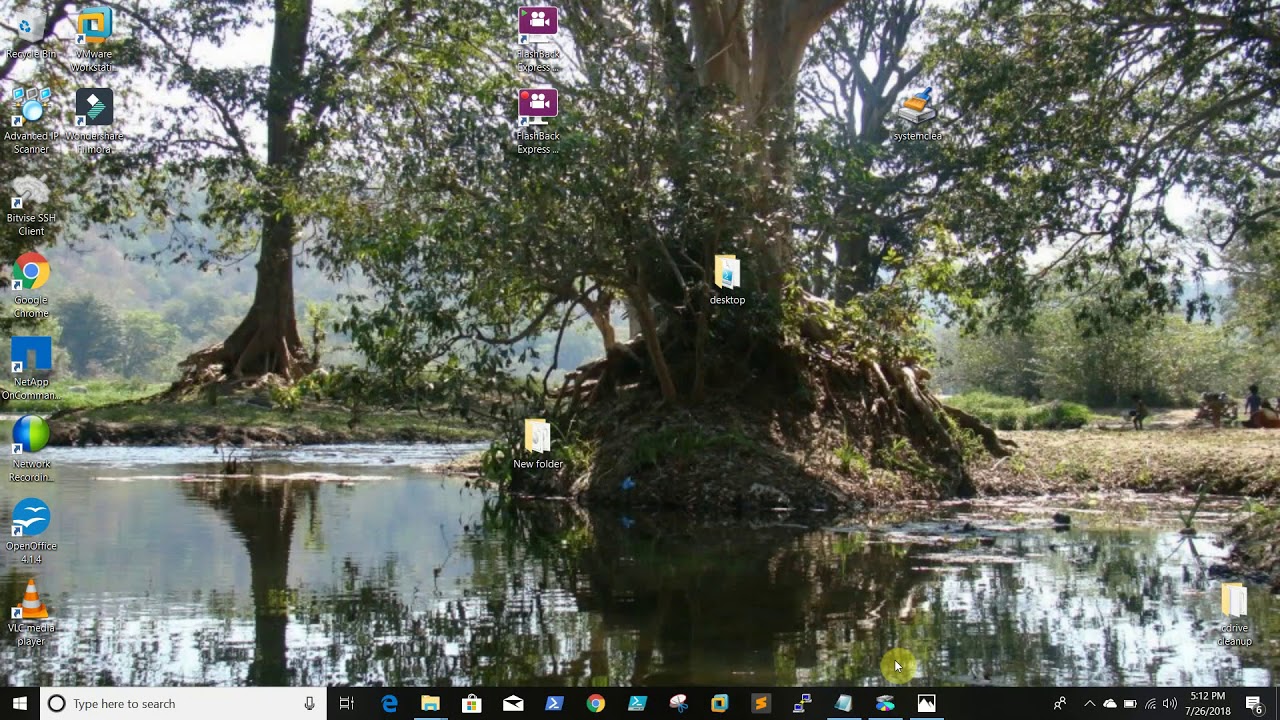Select the lower FlashBack Express recorder shortcut
Screen dimensions: 1280x720
537,121
